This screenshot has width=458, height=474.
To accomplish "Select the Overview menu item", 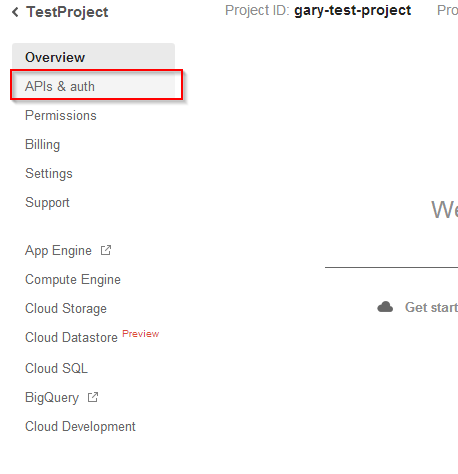I will pos(93,57).
